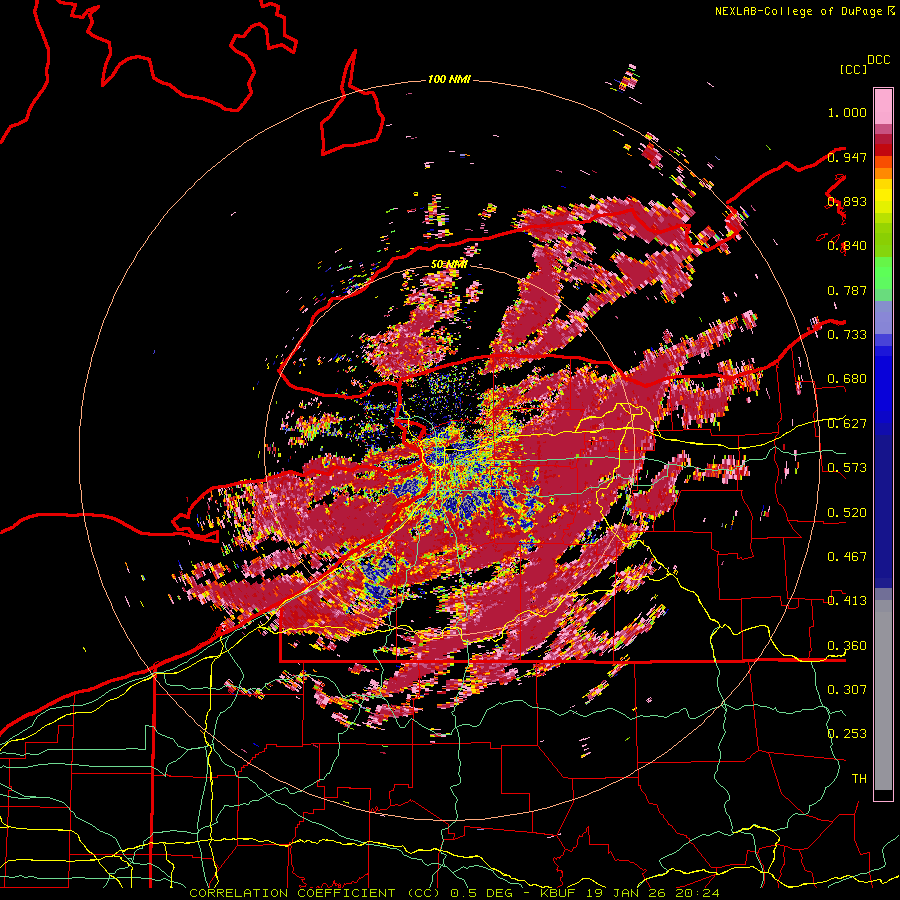Click the CORRELATION COEFFICIENT (CC) caption text
900x900 pixels.
click(x=315, y=893)
